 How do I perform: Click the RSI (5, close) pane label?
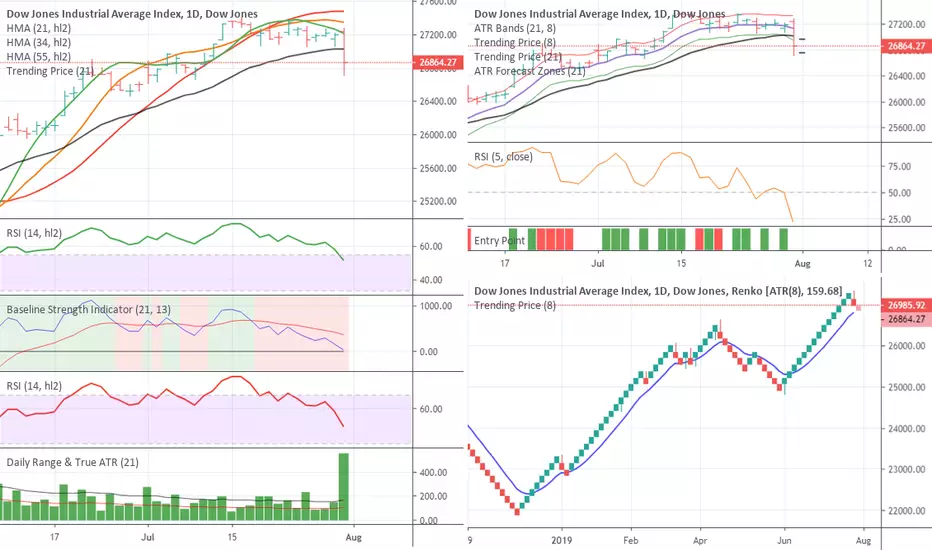pyautogui.click(x=503, y=156)
